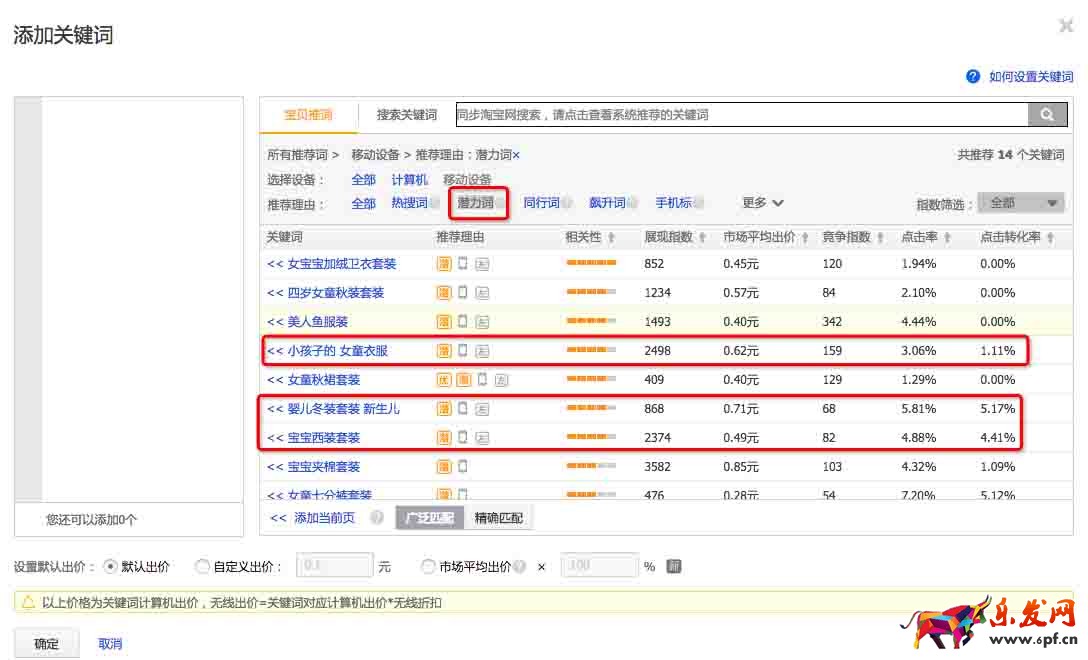Select the 默认出价 radio button
1088x660 pixels.
coord(110,566)
